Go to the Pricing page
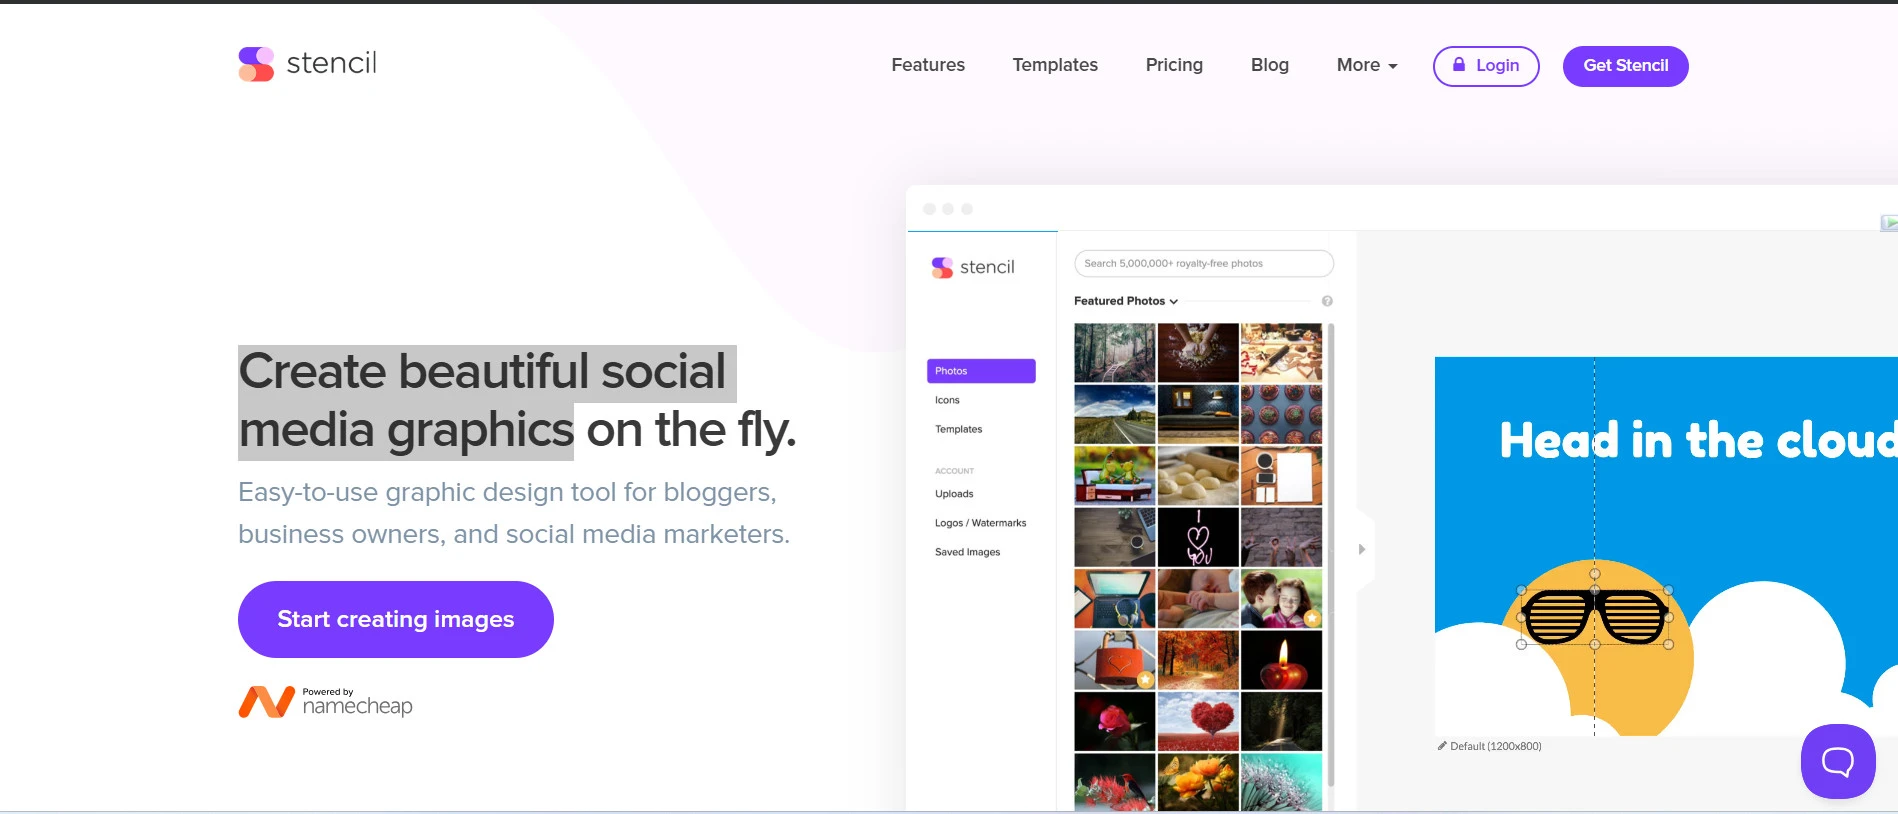The image size is (1898, 814). (x=1174, y=65)
